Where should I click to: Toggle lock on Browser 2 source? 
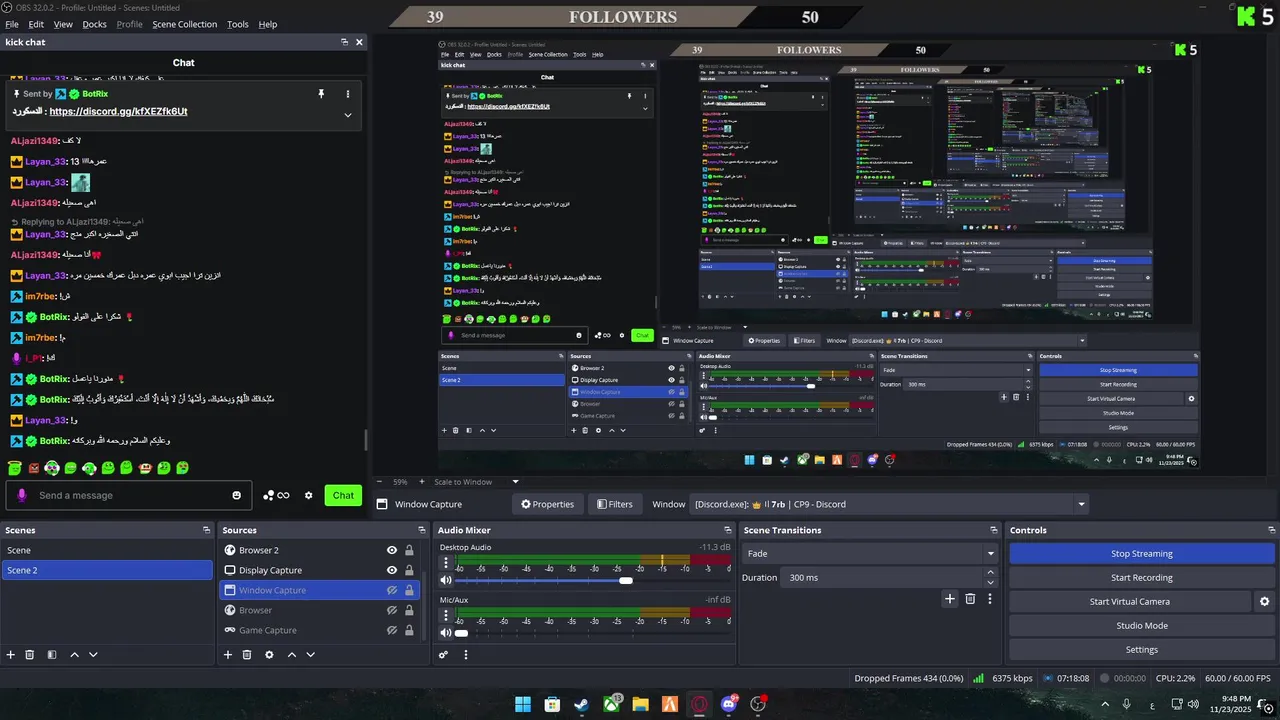409,550
